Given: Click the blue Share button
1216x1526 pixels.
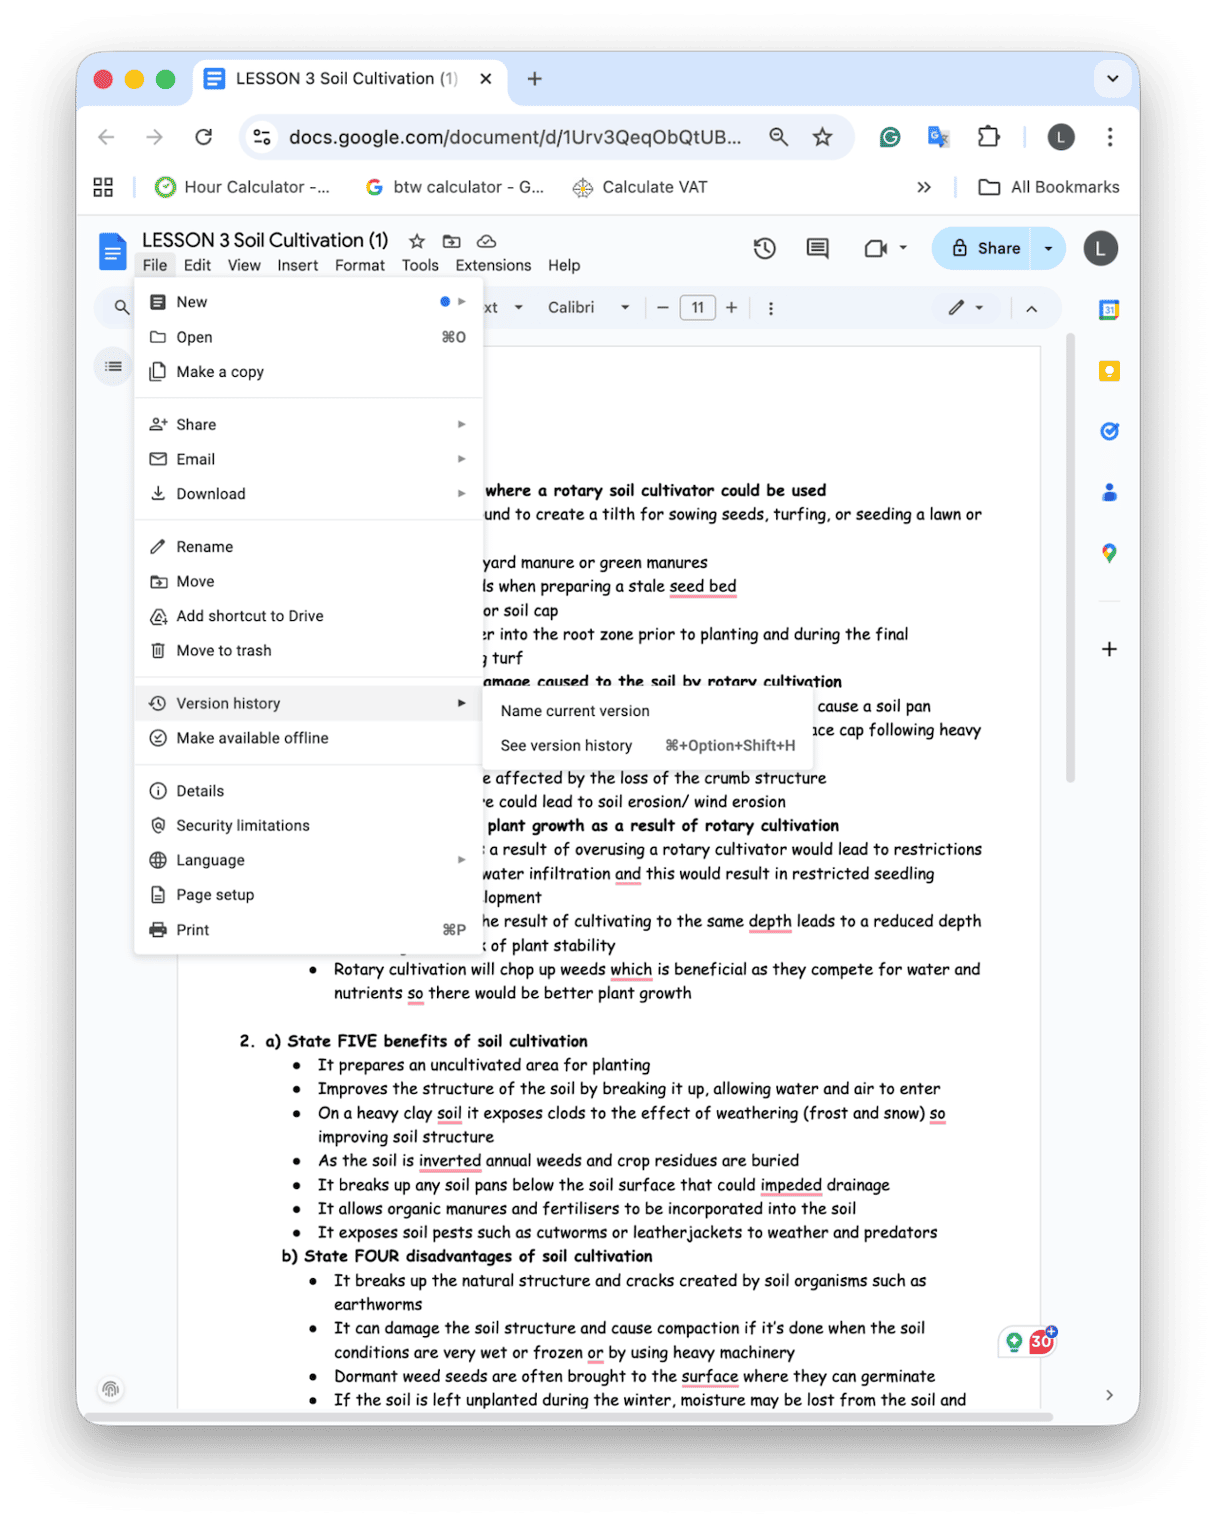Looking at the screenshot, I should pyautogui.click(x=986, y=248).
